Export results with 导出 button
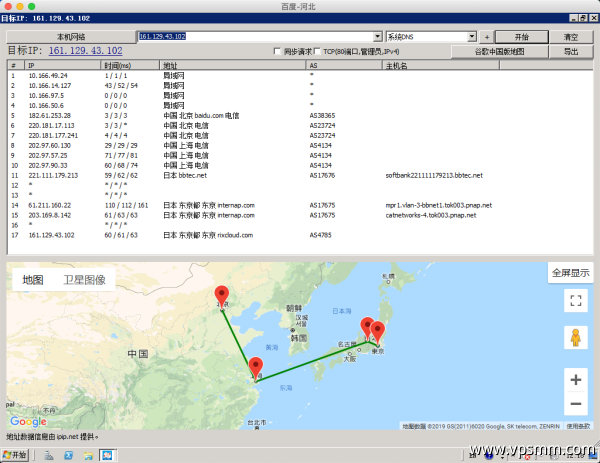The width and height of the screenshot is (600, 463). tap(571, 52)
